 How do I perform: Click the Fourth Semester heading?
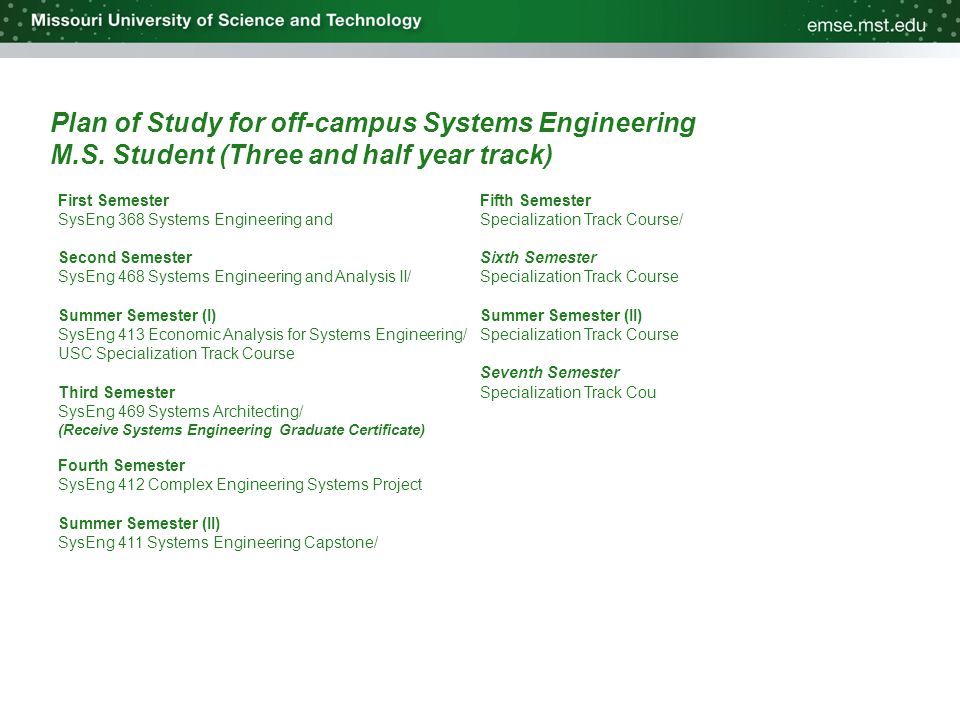pos(121,465)
